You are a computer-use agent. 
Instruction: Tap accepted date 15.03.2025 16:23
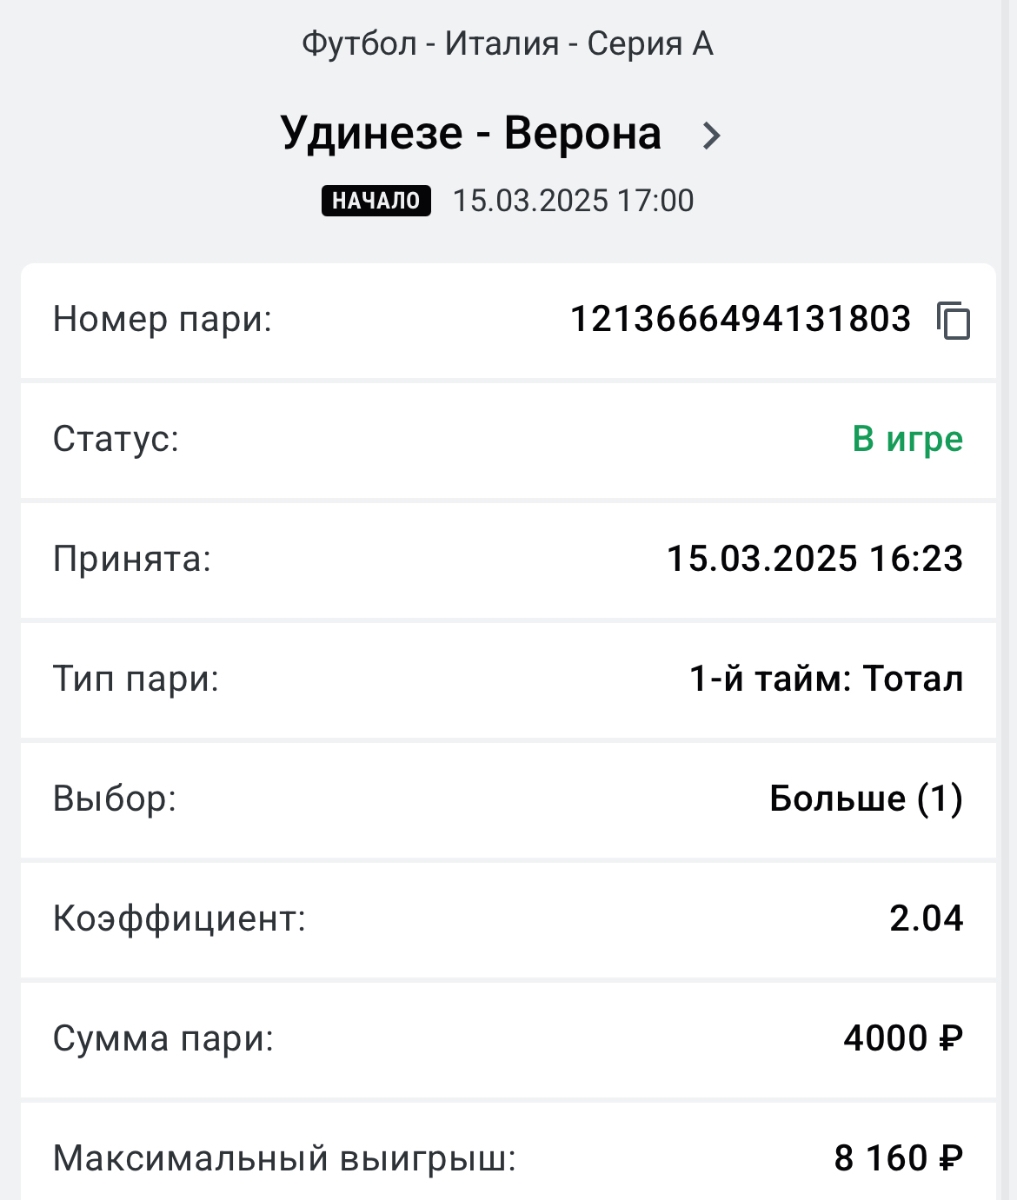(x=815, y=559)
